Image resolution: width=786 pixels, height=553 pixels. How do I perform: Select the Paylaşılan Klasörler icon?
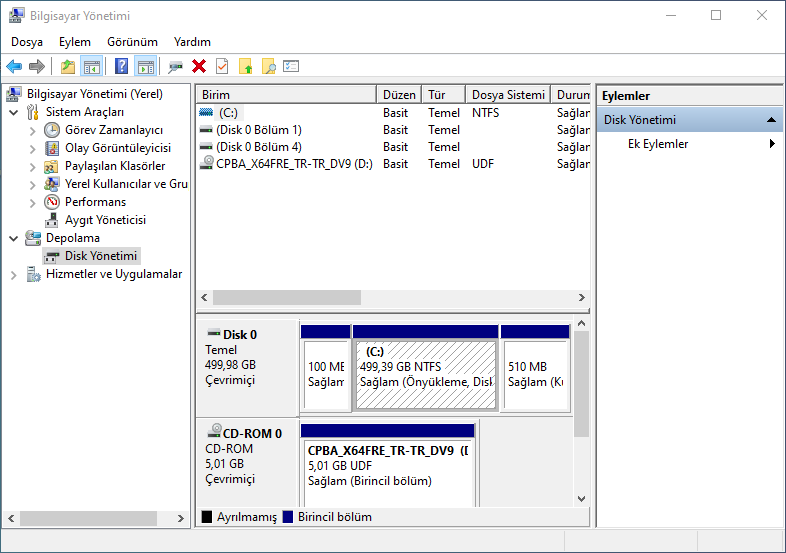tap(51, 166)
